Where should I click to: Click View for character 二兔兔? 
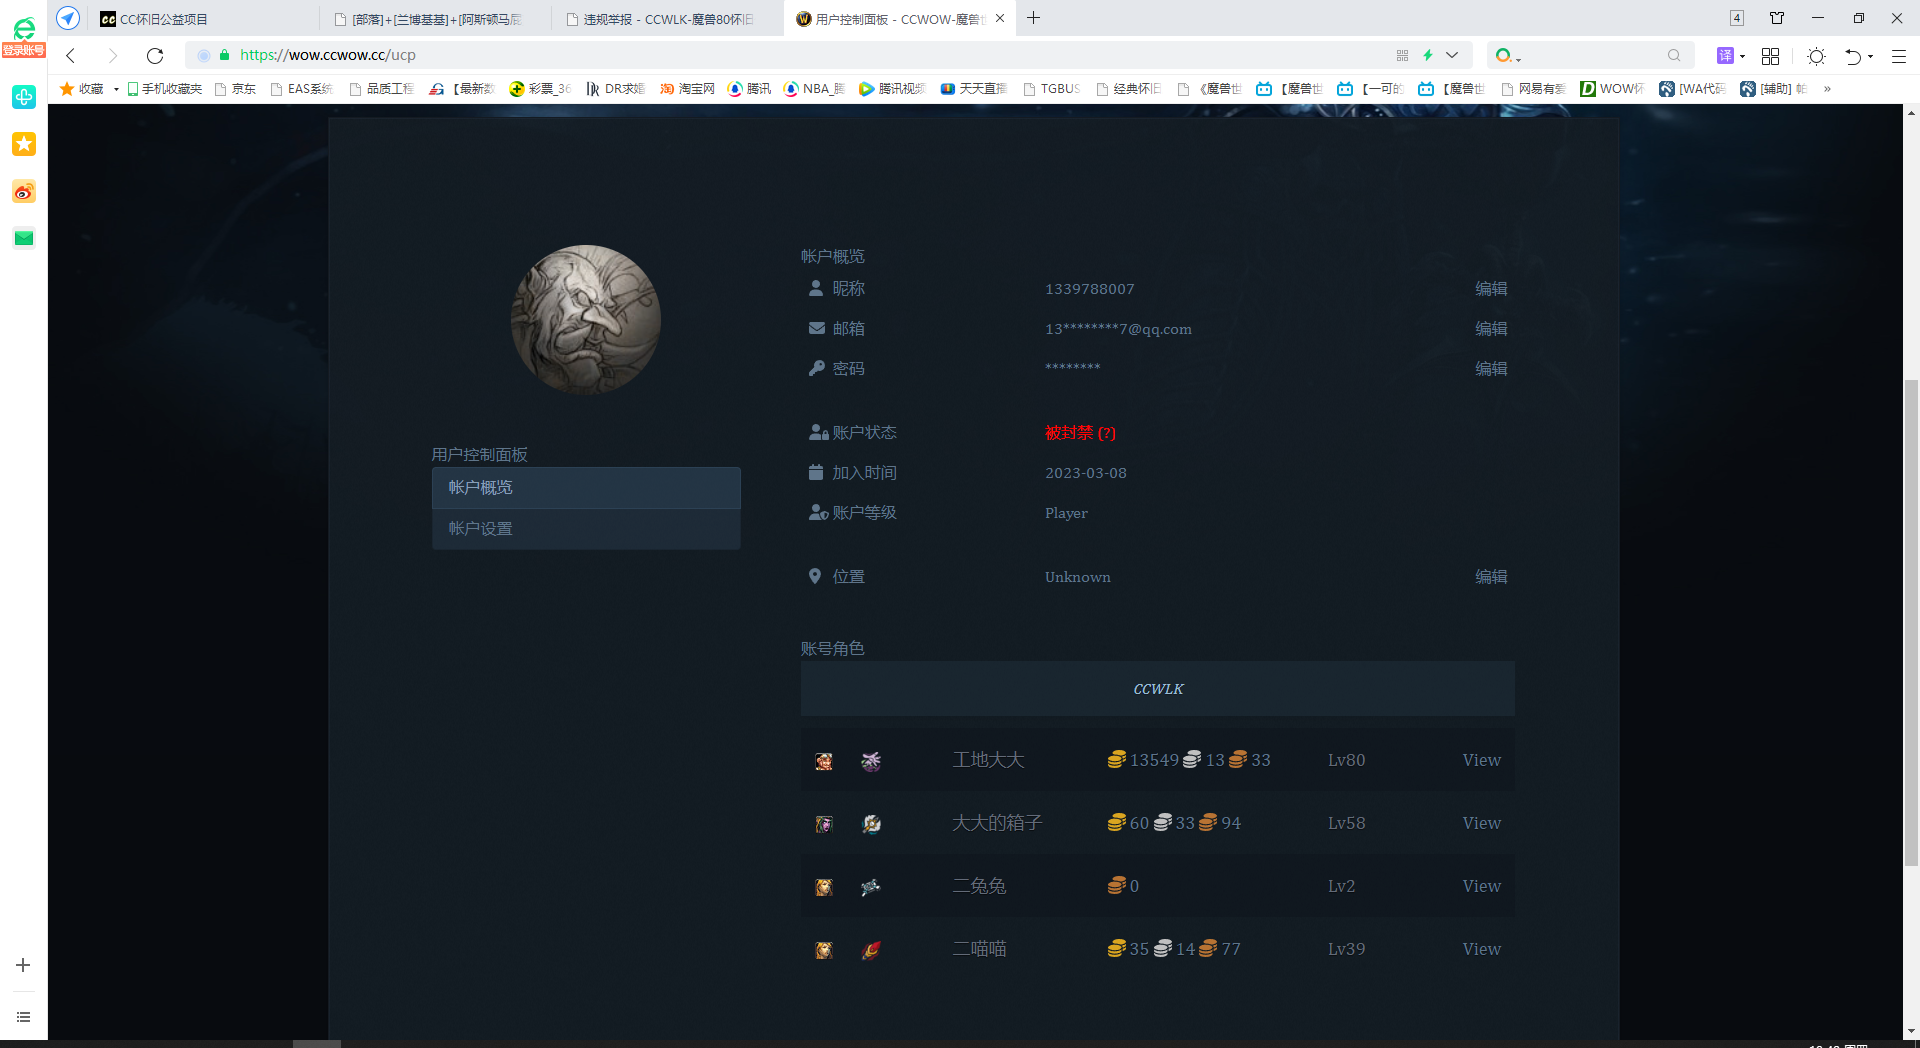tap(1481, 886)
